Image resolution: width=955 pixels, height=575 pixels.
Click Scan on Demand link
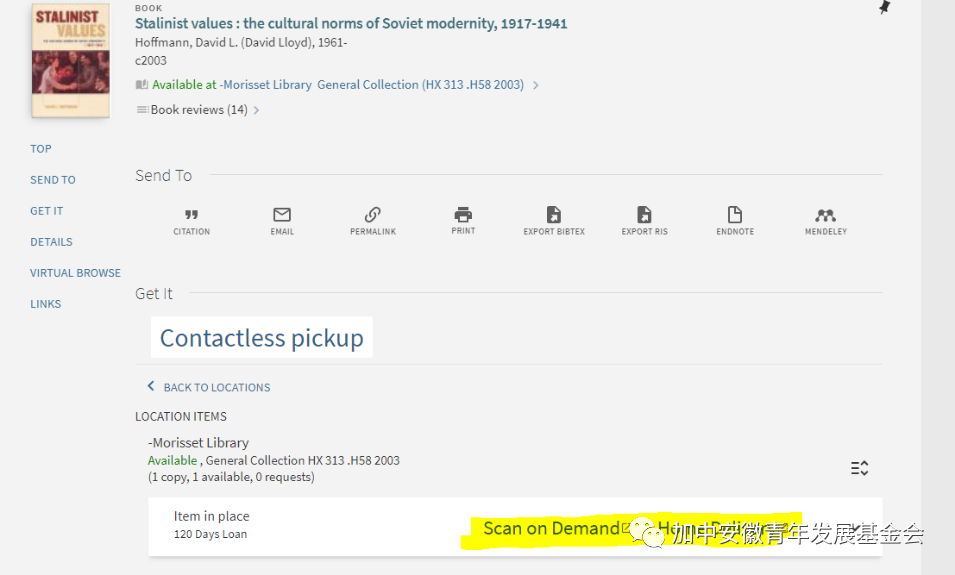551,528
